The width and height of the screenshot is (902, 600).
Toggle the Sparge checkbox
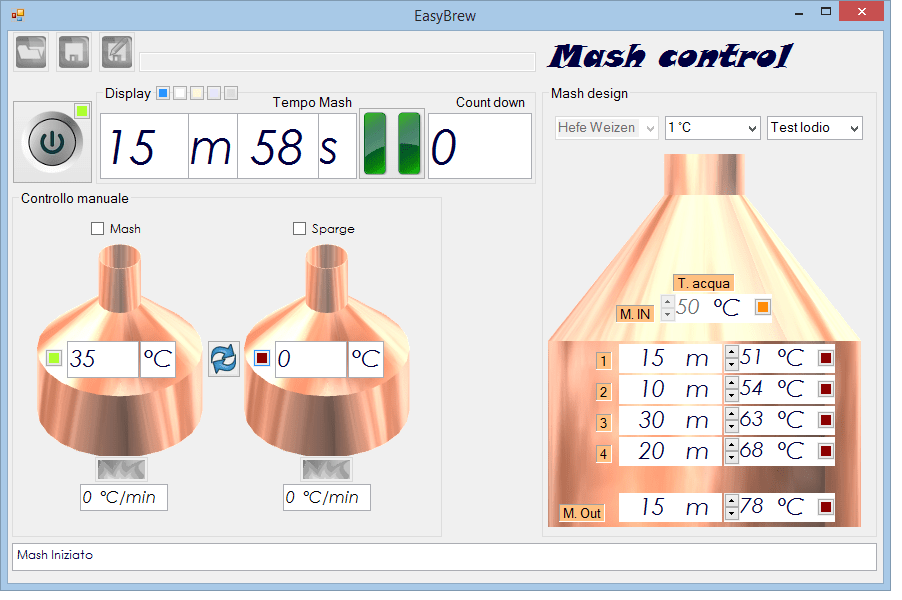pyautogui.click(x=299, y=229)
